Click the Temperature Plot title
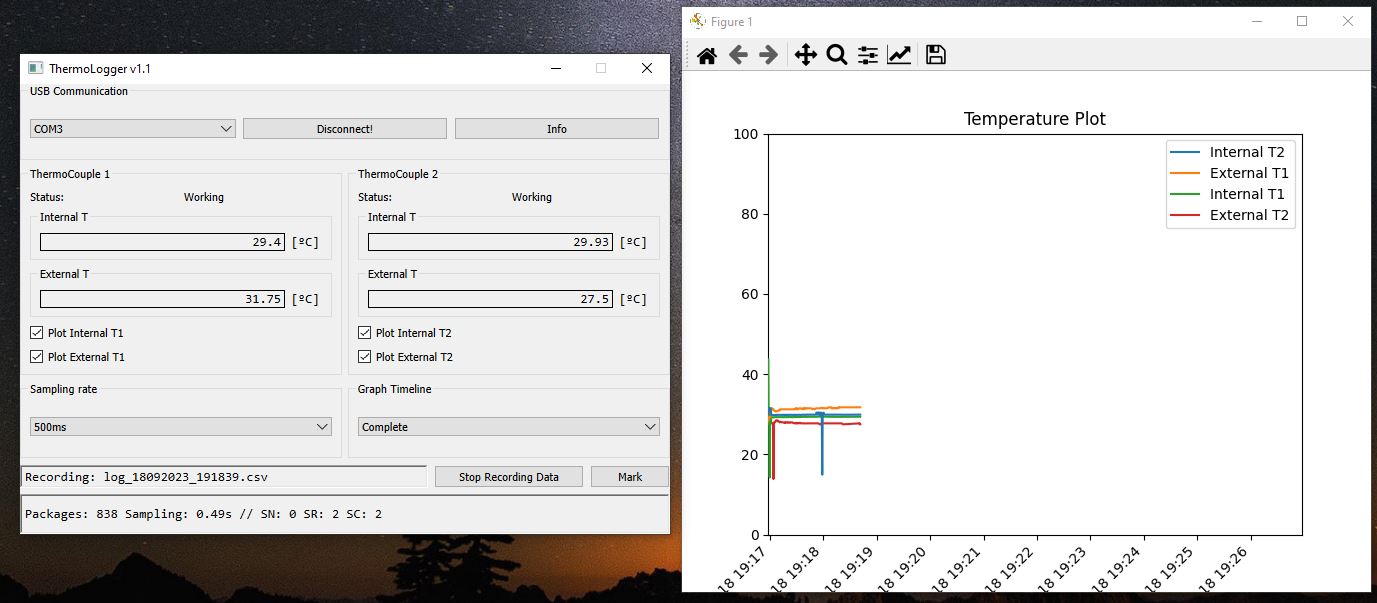The height and width of the screenshot is (603, 1377). (1035, 119)
